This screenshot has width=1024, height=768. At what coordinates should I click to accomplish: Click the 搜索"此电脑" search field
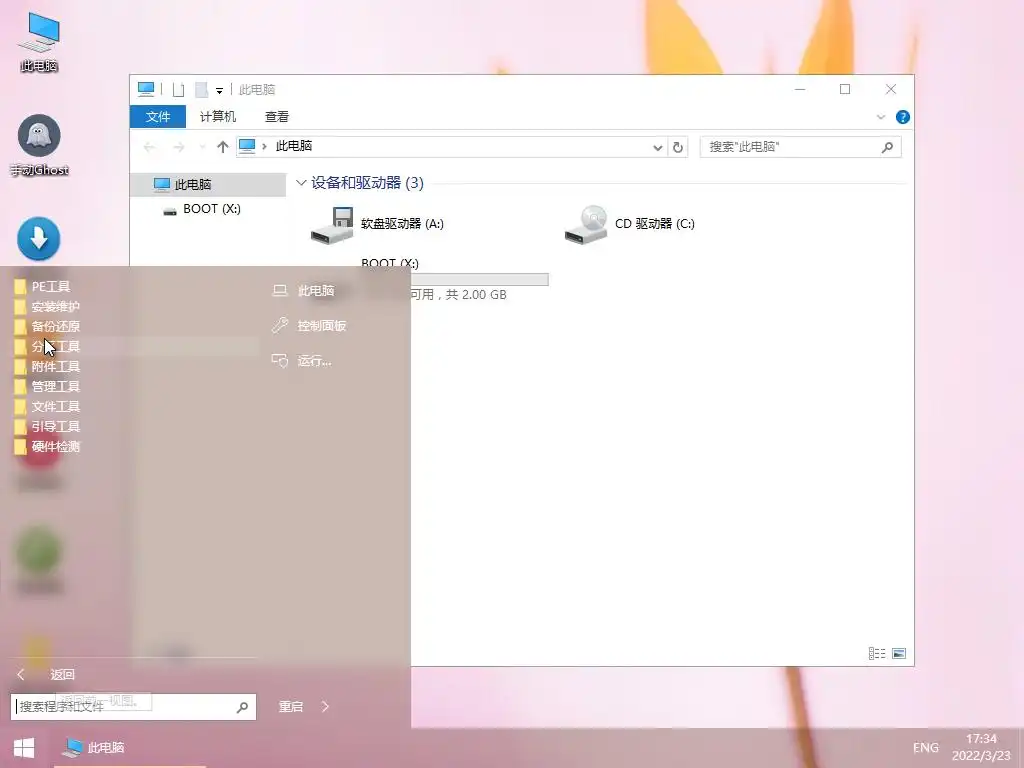pyautogui.click(x=800, y=147)
